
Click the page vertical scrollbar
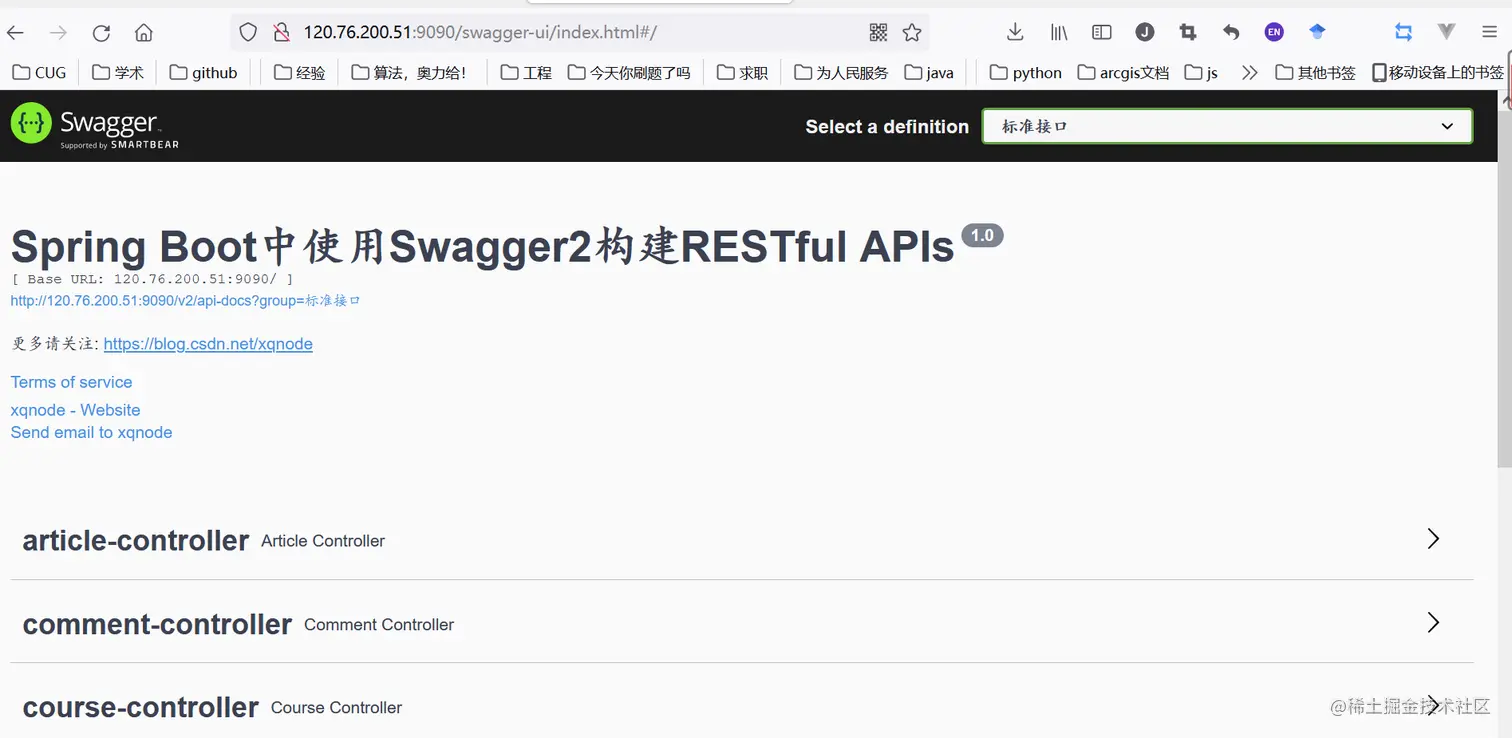click(1504, 290)
